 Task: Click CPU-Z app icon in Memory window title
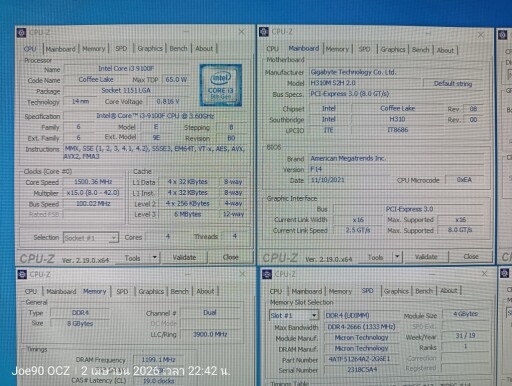tap(22, 274)
